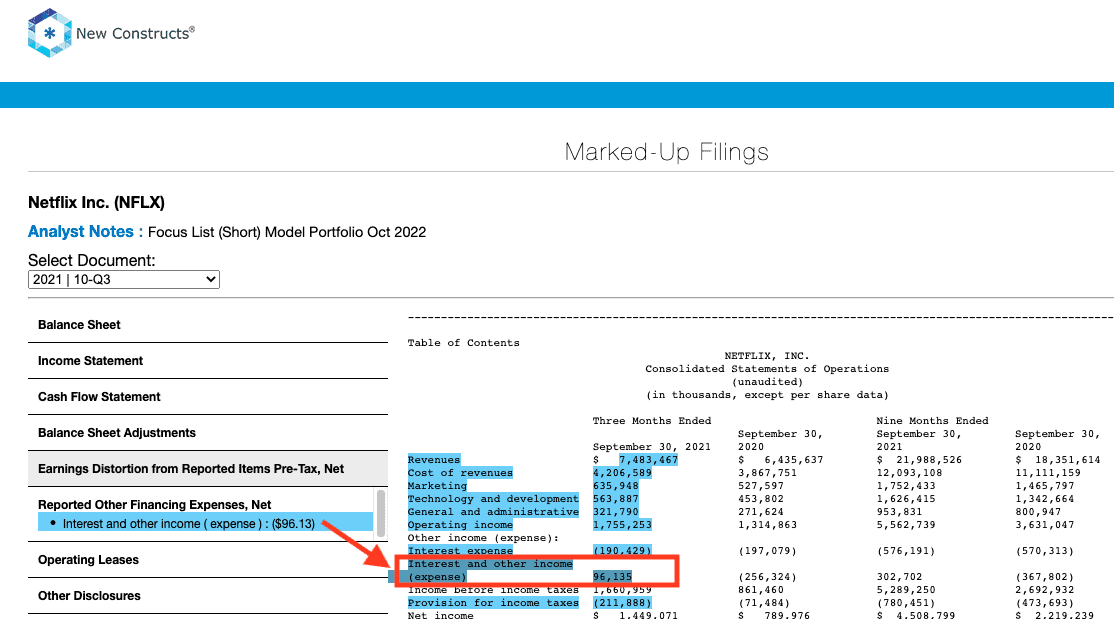The width and height of the screenshot is (1114, 619).
Task: Click the New Constructs hexagon logo
Action: tap(49, 33)
